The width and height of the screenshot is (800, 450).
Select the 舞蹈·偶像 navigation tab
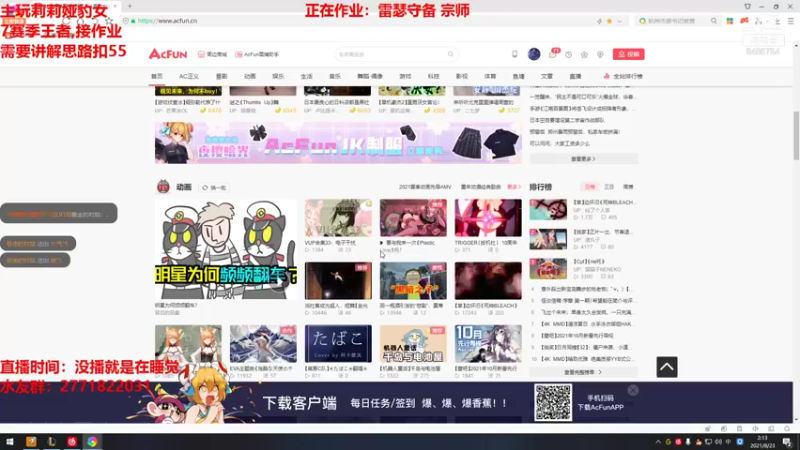(370, 76)
